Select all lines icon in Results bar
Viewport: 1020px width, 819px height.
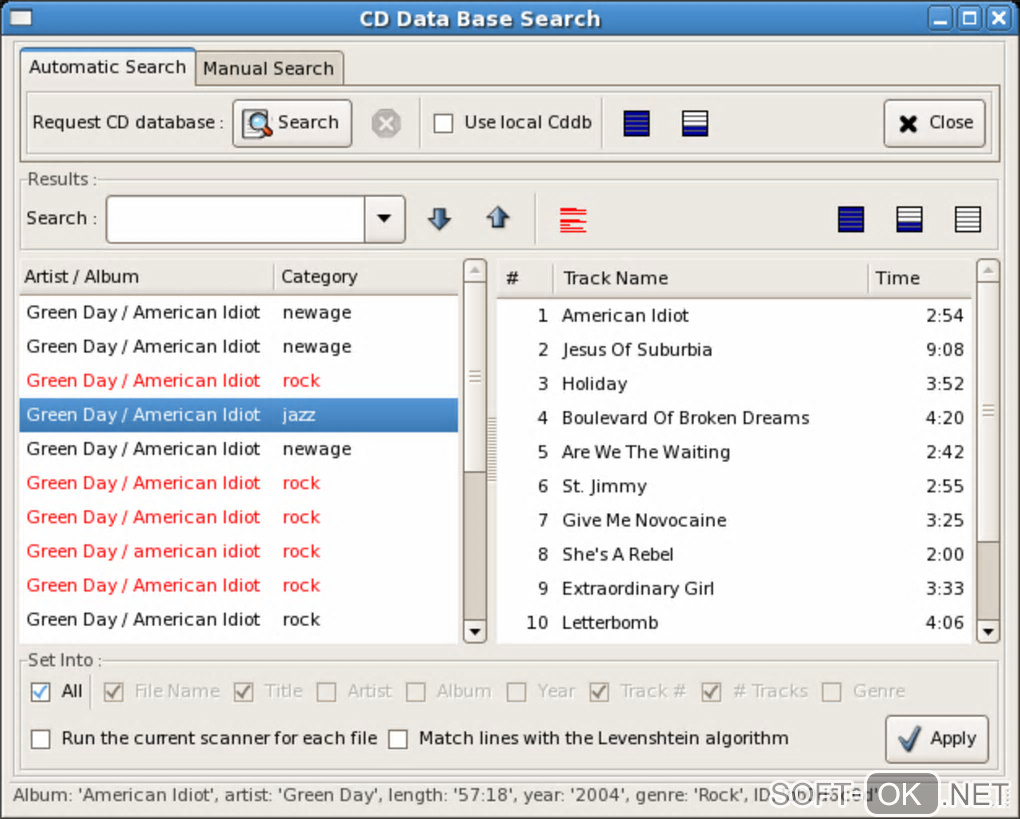(851, 219)
